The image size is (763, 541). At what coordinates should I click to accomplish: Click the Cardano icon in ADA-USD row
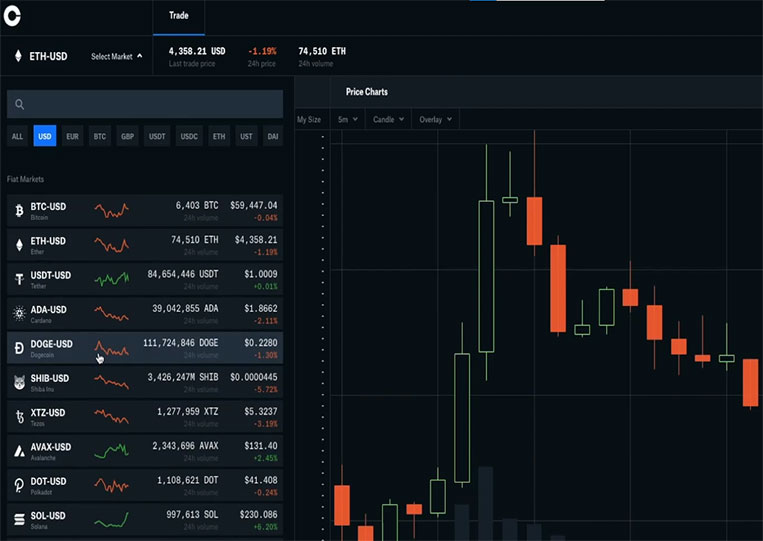[x=19, y=313]
